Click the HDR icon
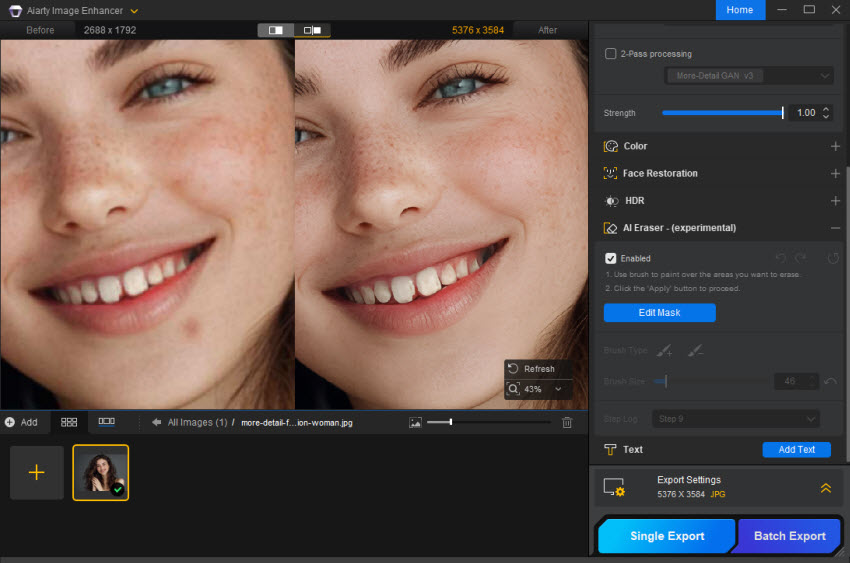The image size is (850, 563). pos(611,201)
